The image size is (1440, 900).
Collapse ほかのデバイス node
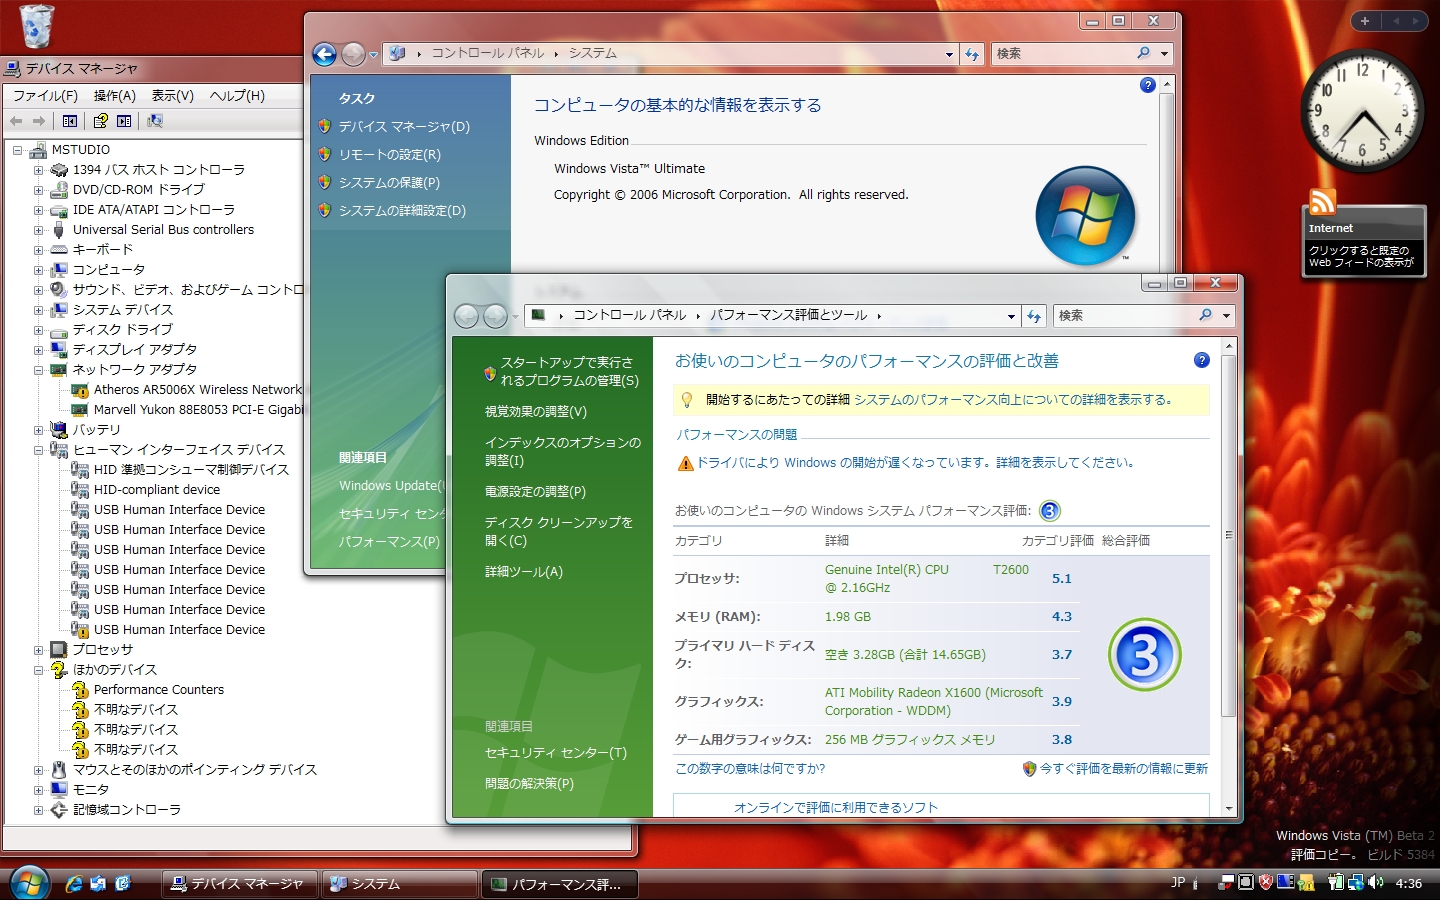pos(39,670)
